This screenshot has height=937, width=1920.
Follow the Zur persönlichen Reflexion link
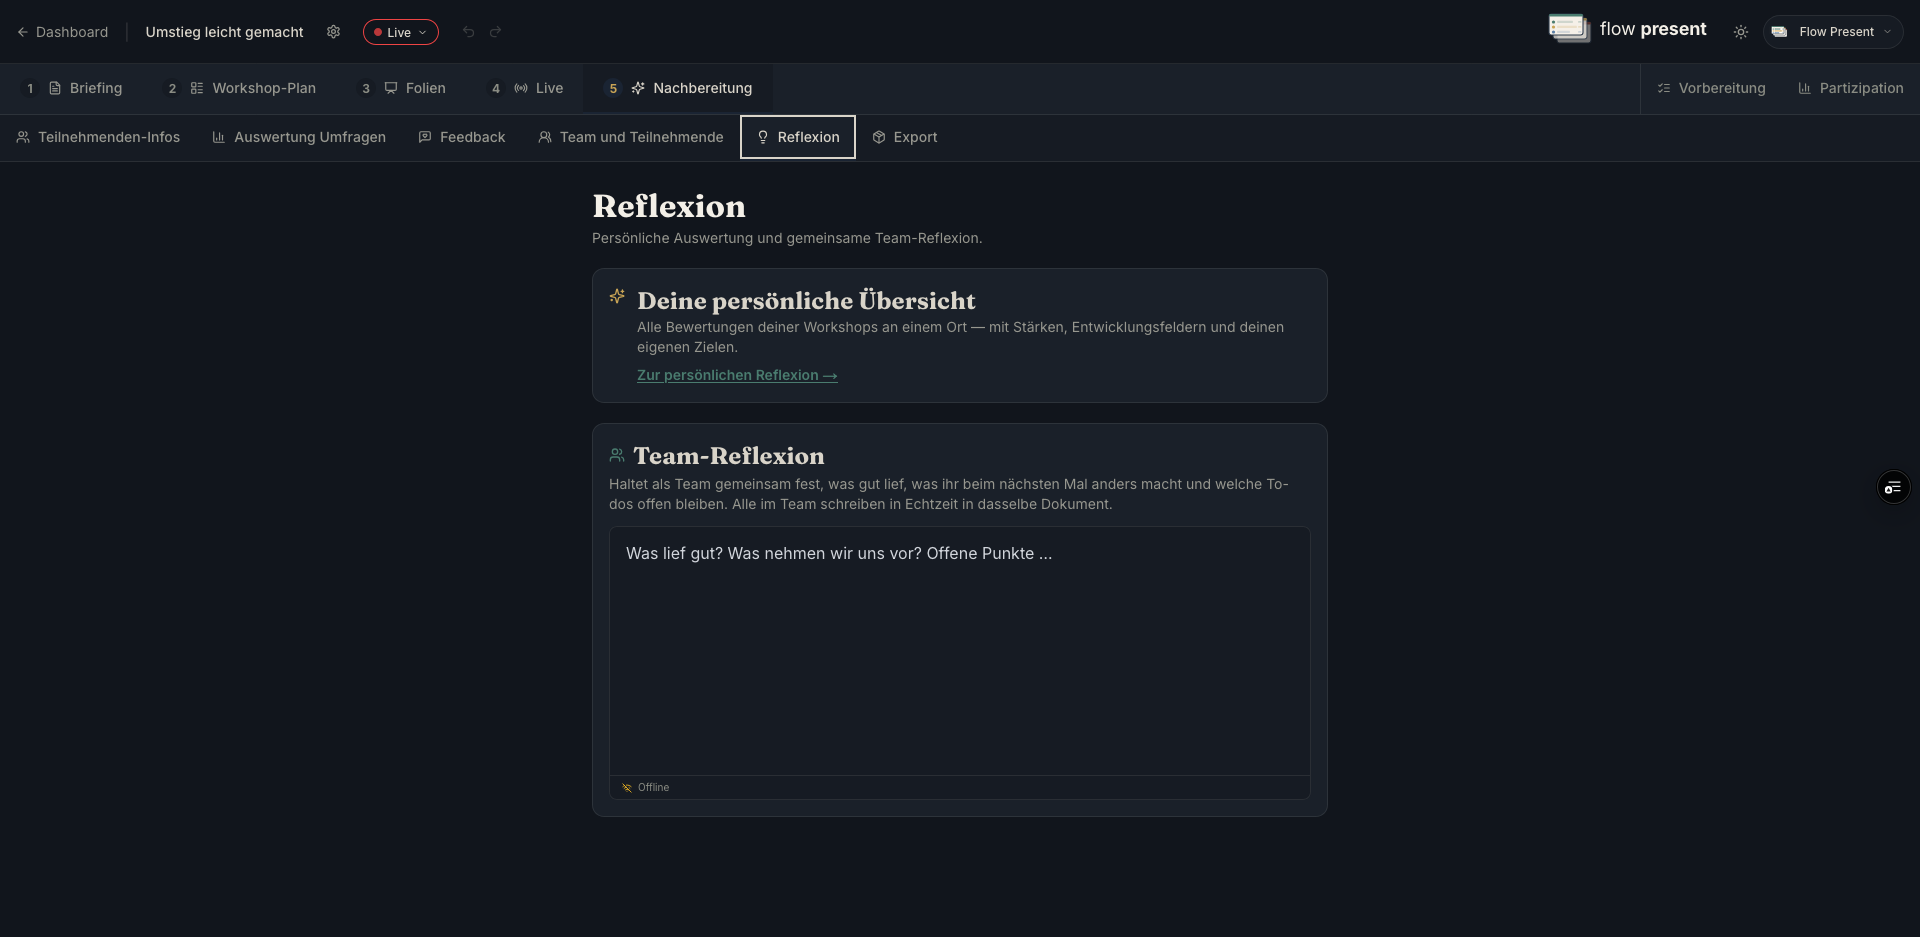[737, 375]
